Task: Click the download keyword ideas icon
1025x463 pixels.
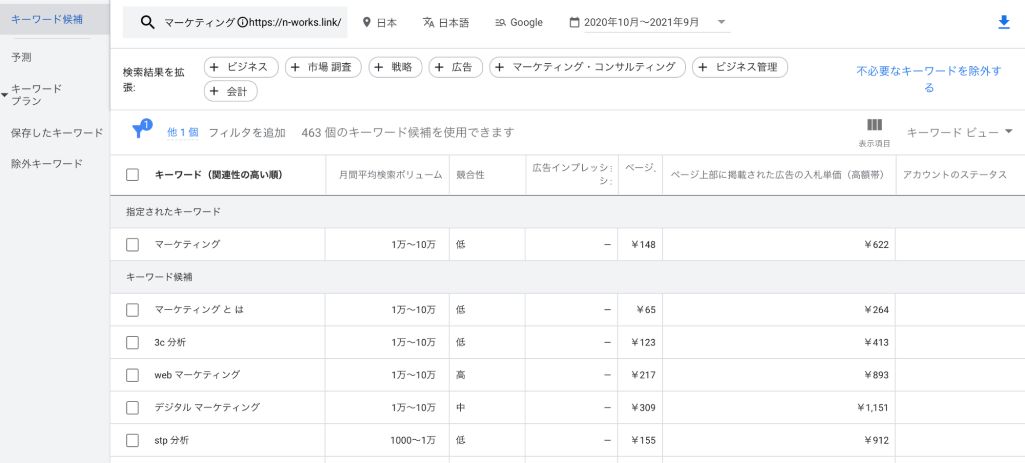Action: coord(1004,22)
